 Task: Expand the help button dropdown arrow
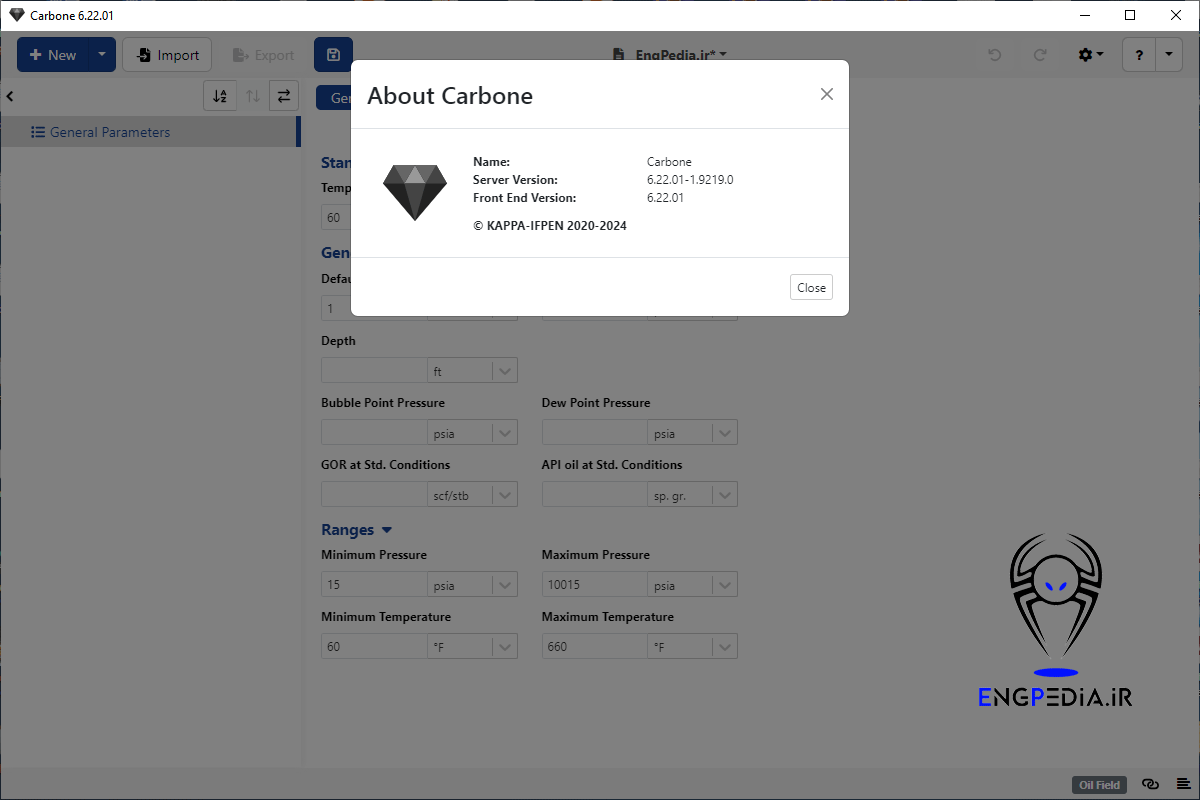tap(1169, 55)
